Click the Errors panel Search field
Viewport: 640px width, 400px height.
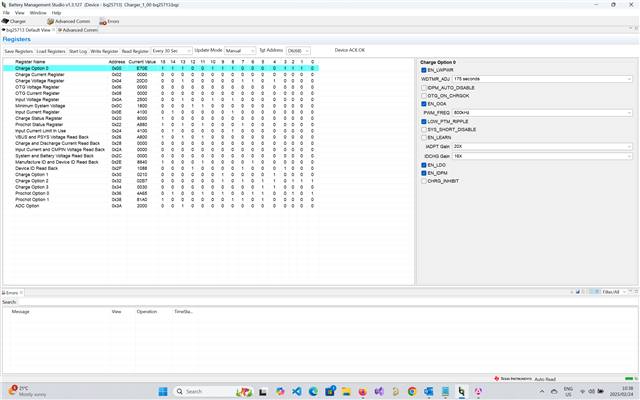(x=327, y=302)
